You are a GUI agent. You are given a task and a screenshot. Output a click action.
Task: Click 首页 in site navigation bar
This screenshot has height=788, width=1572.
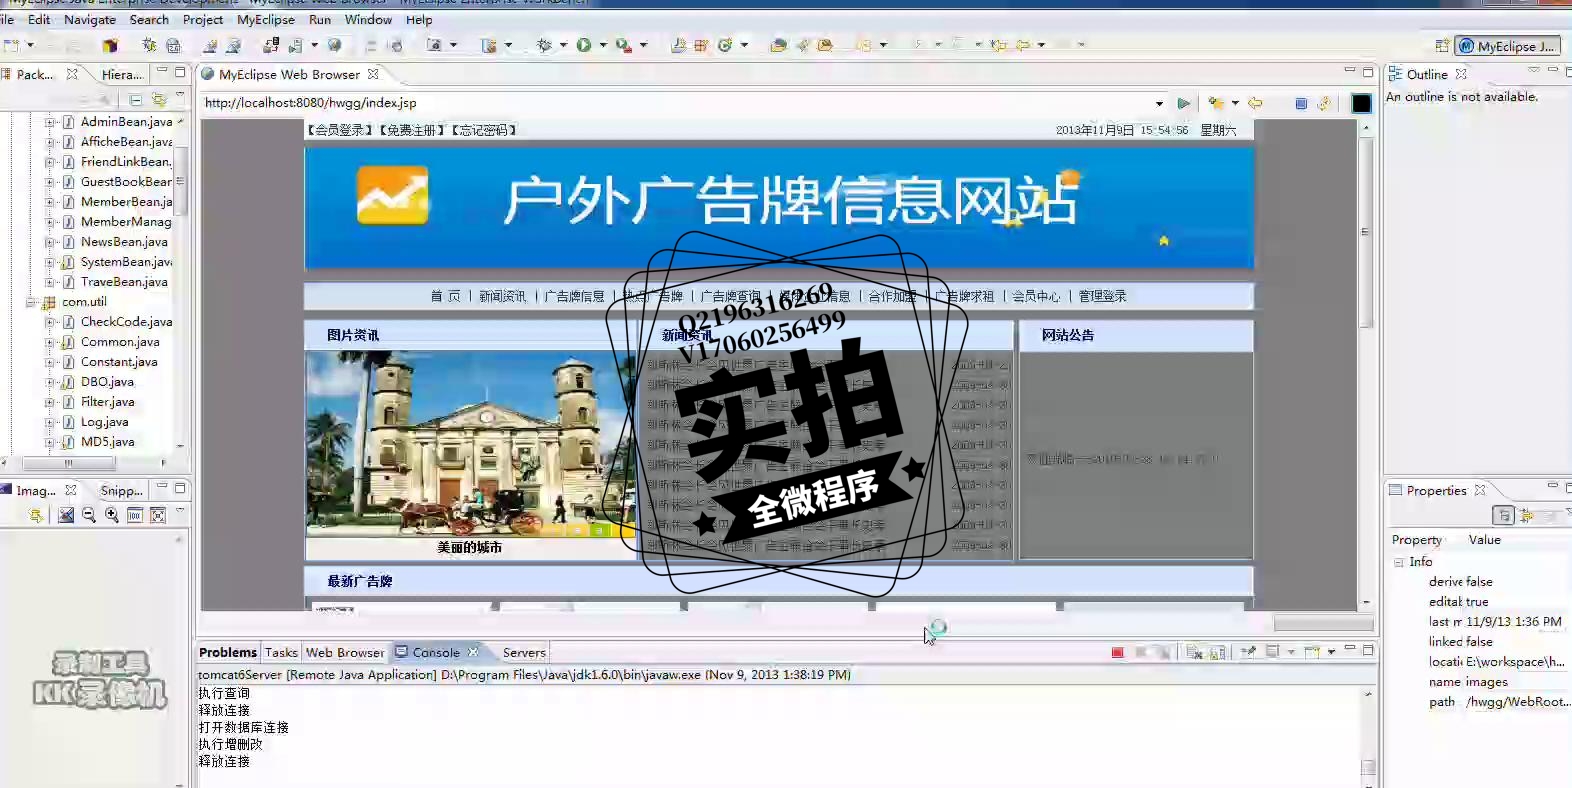click(x=446, y=296)
